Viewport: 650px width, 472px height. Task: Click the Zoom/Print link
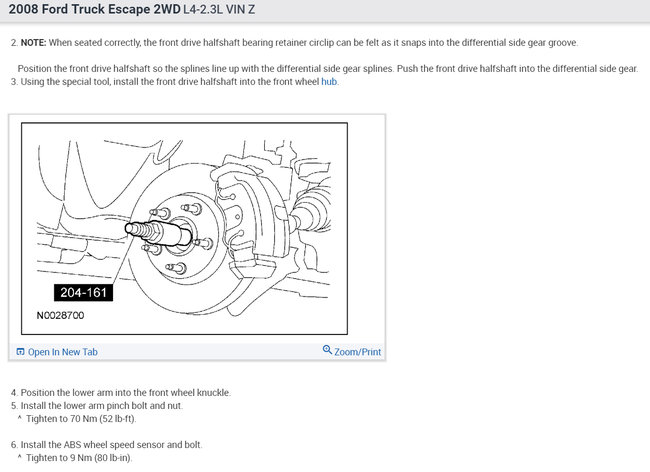357,352
